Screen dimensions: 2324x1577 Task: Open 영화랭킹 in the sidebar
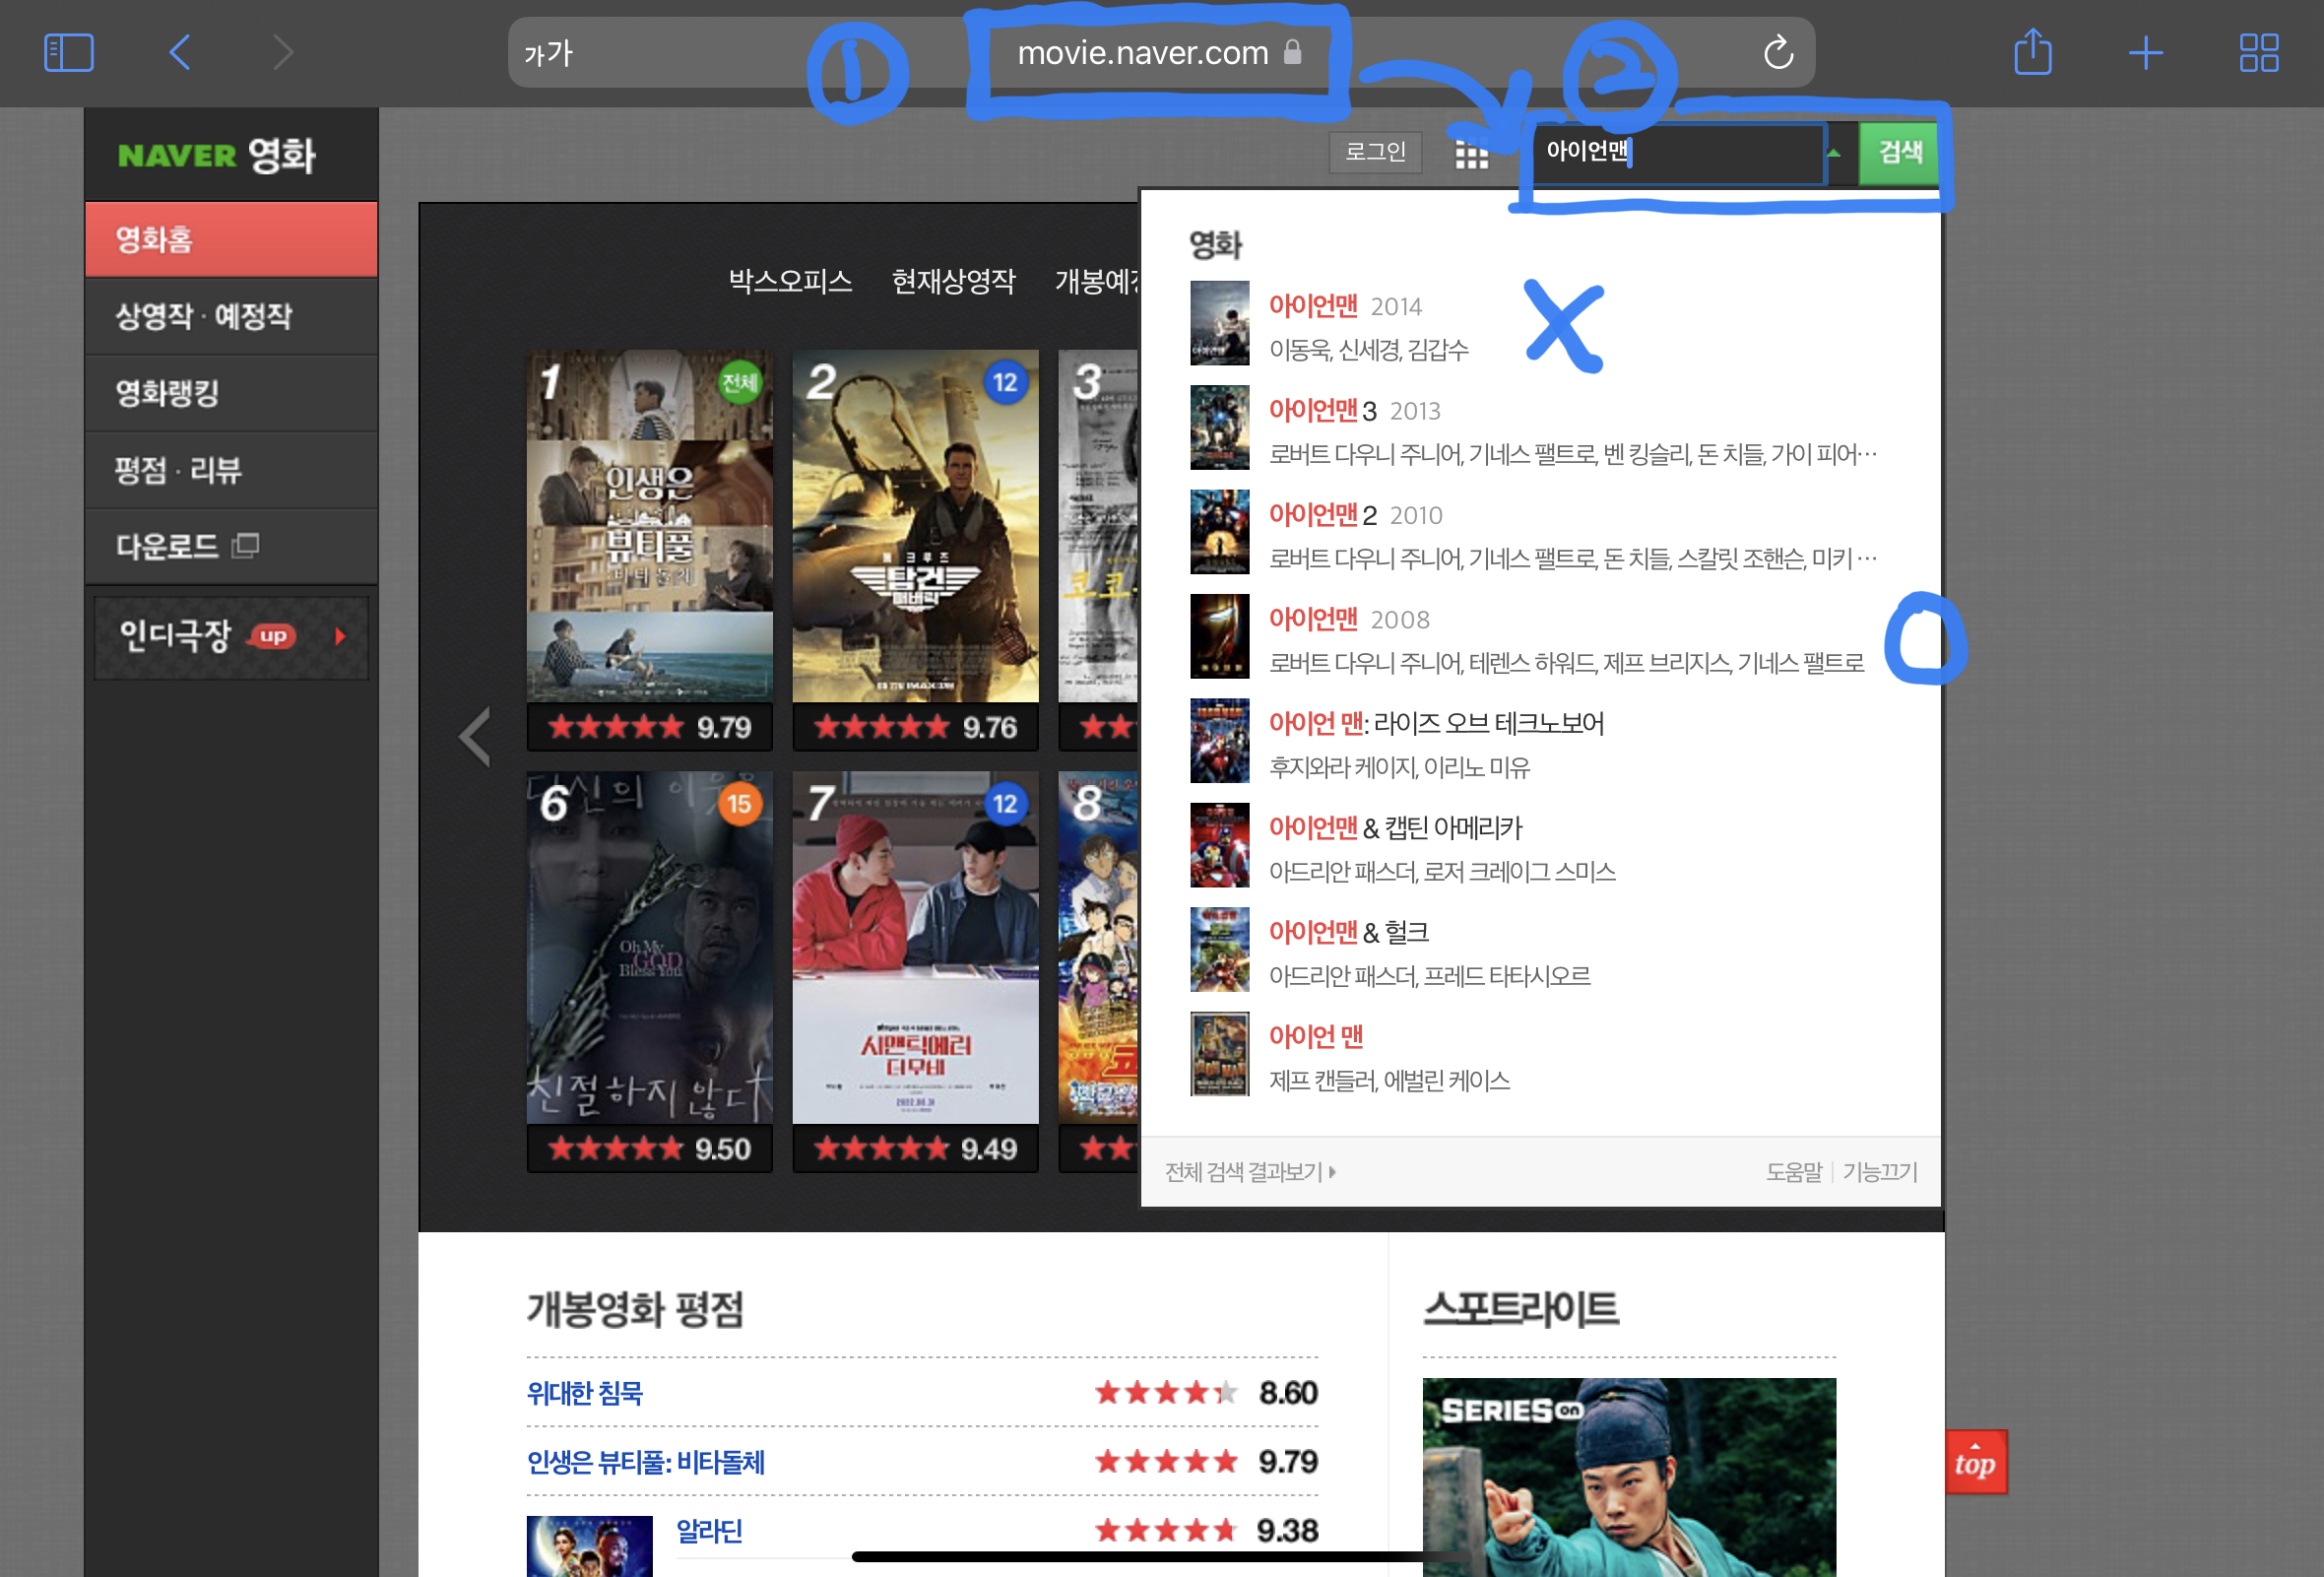click(231, 393)
